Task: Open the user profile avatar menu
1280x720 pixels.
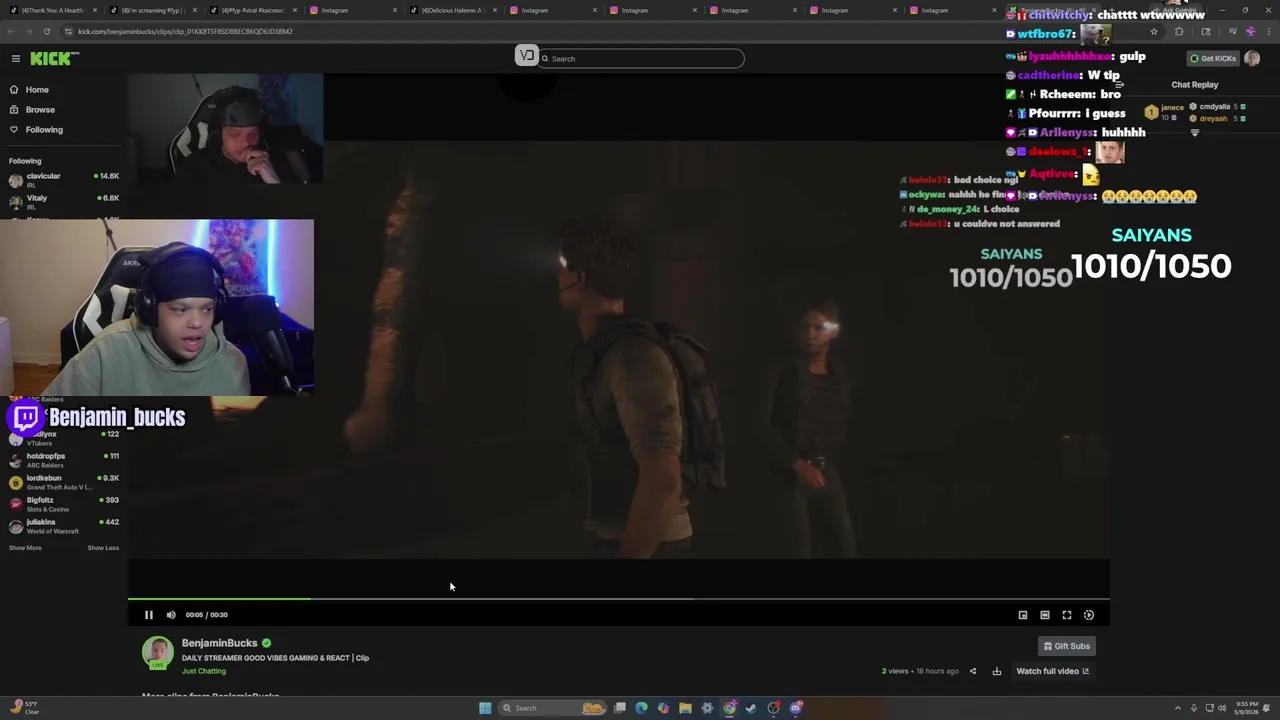Action: click(1252, 59)
